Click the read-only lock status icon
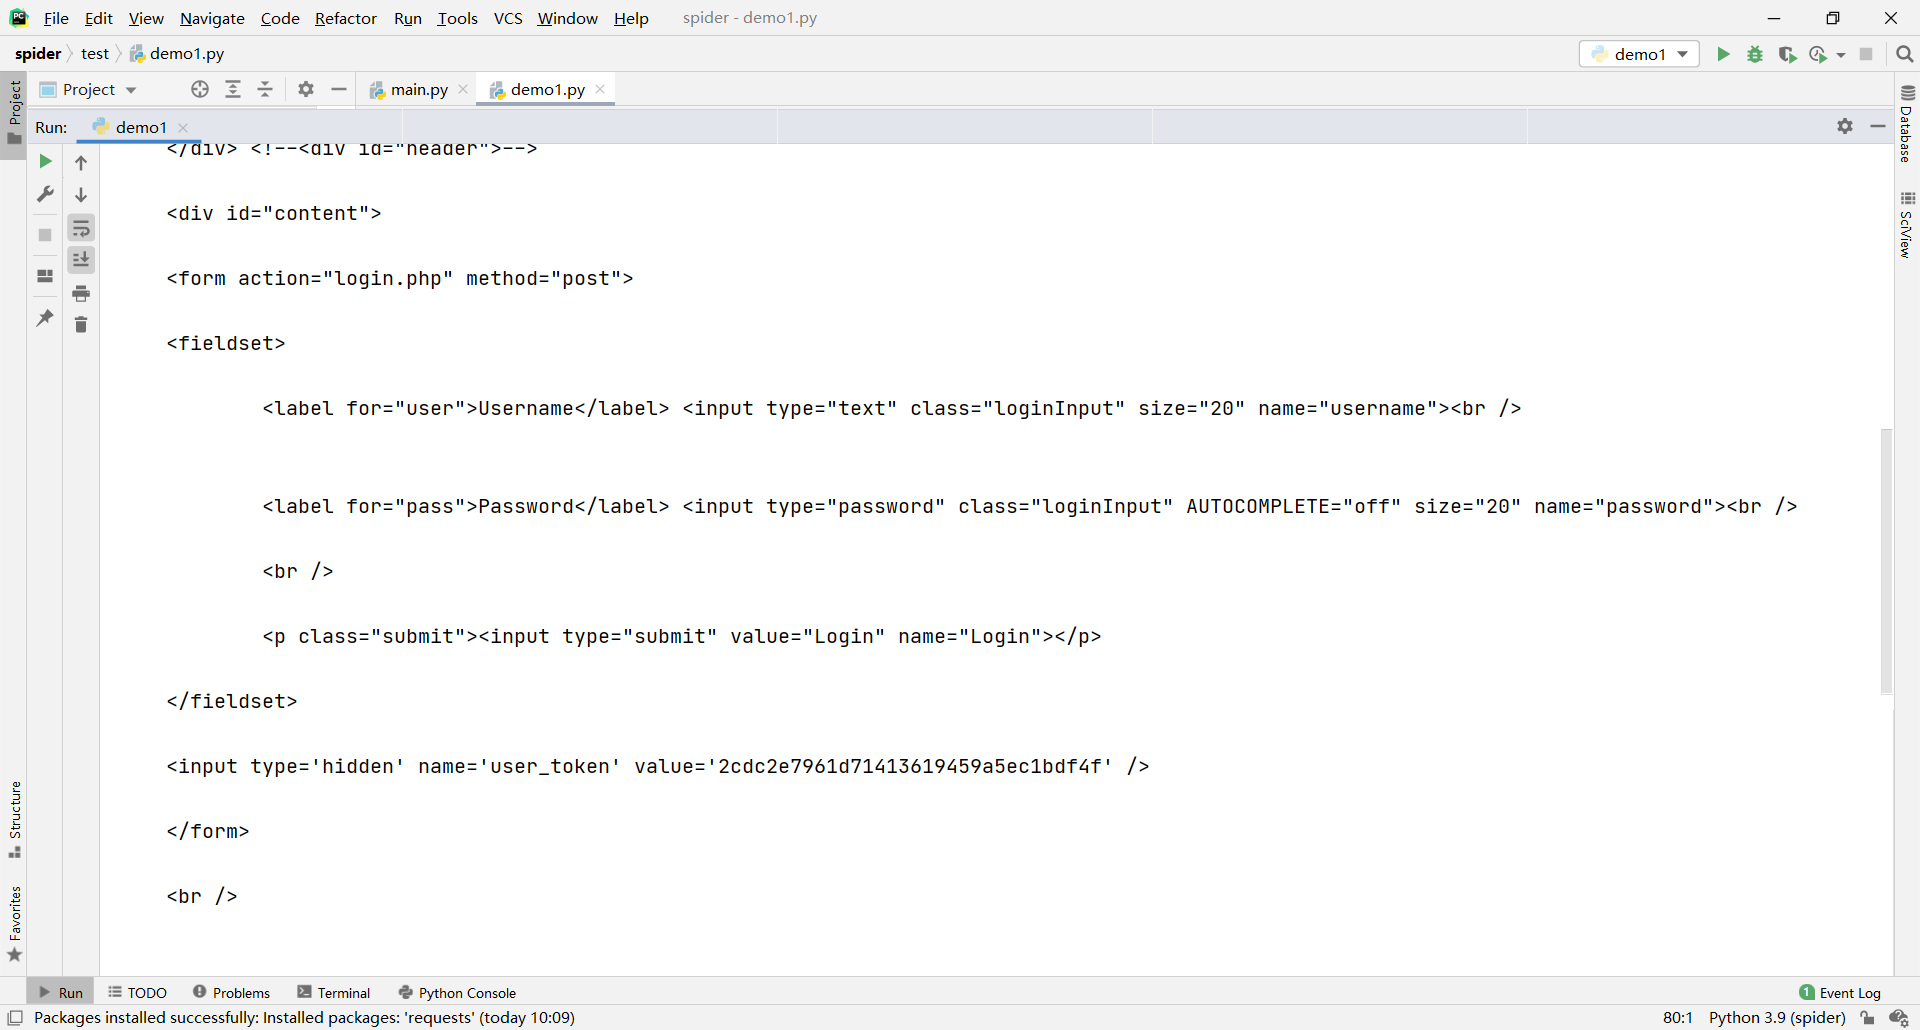The image size is (1920, 1030). [x=1867, y=1017]
